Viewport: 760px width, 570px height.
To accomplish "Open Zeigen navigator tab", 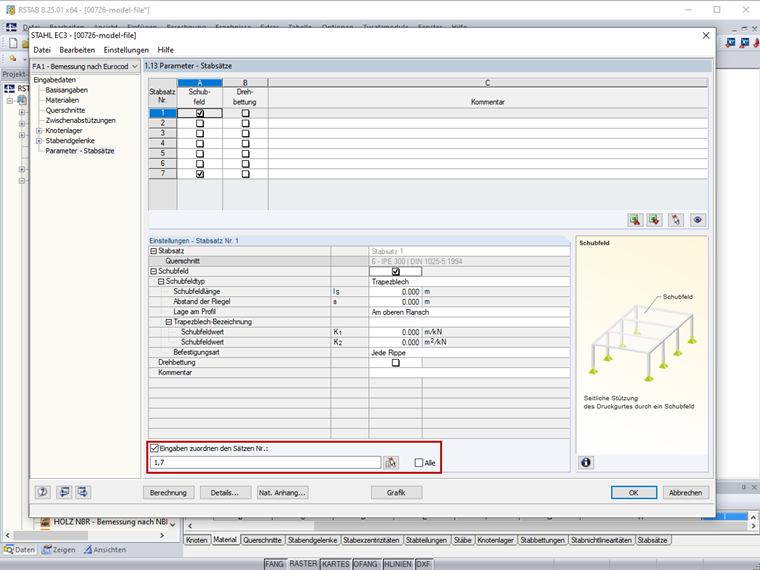I will click(x=59, y=550).
